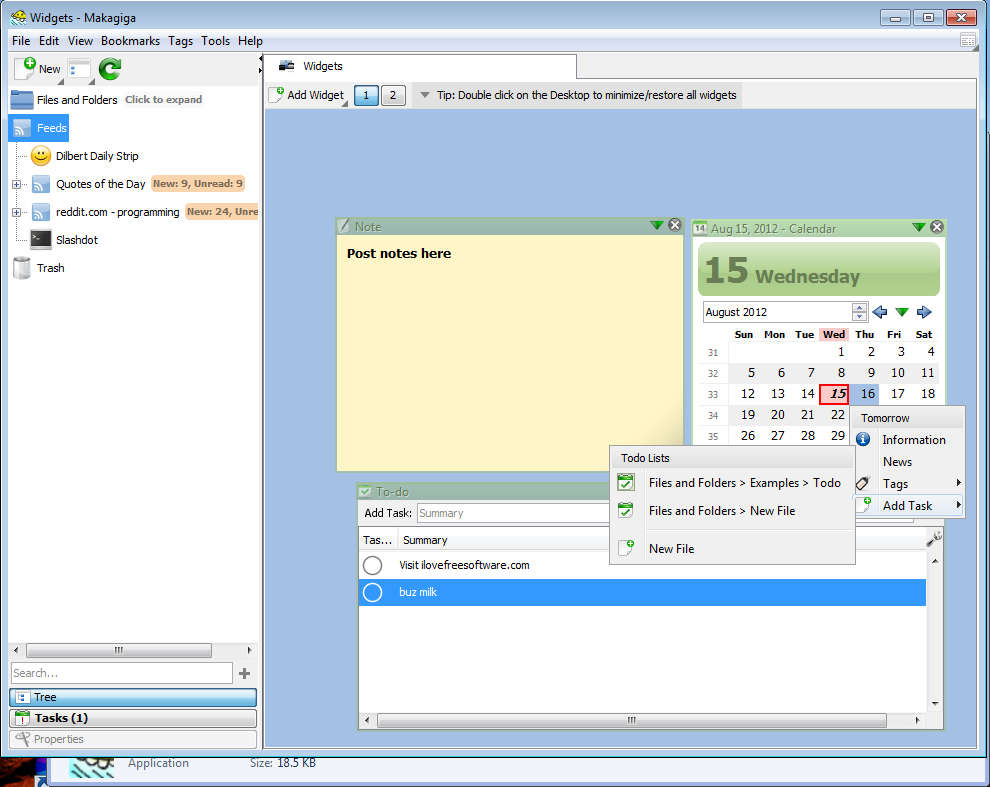Expand the Quotes of the Day feed
Viewport: 990px width, 787px height.
[x=16, y=184]
